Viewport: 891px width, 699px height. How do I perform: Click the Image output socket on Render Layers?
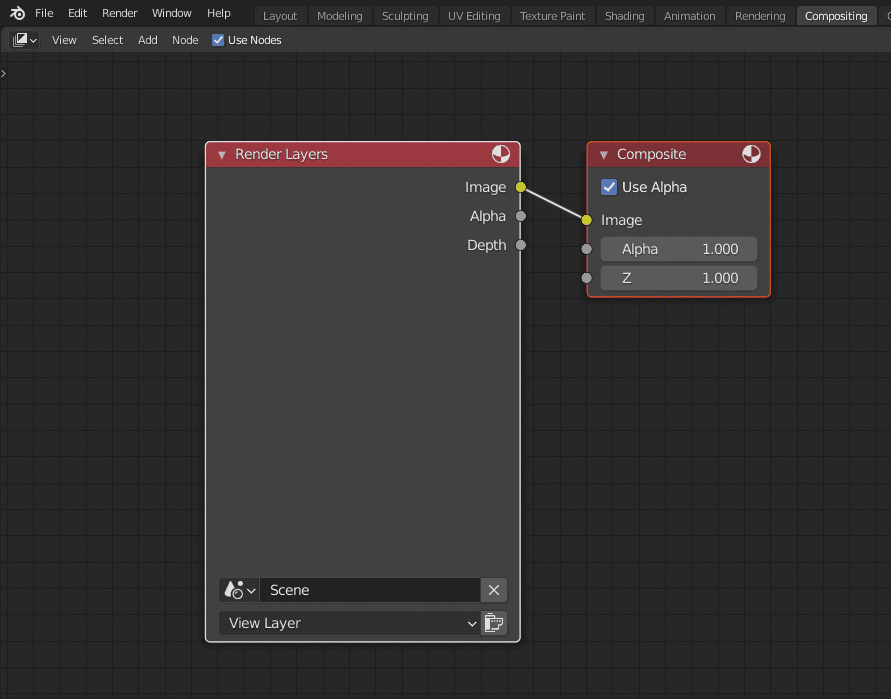tap(520, 187)
